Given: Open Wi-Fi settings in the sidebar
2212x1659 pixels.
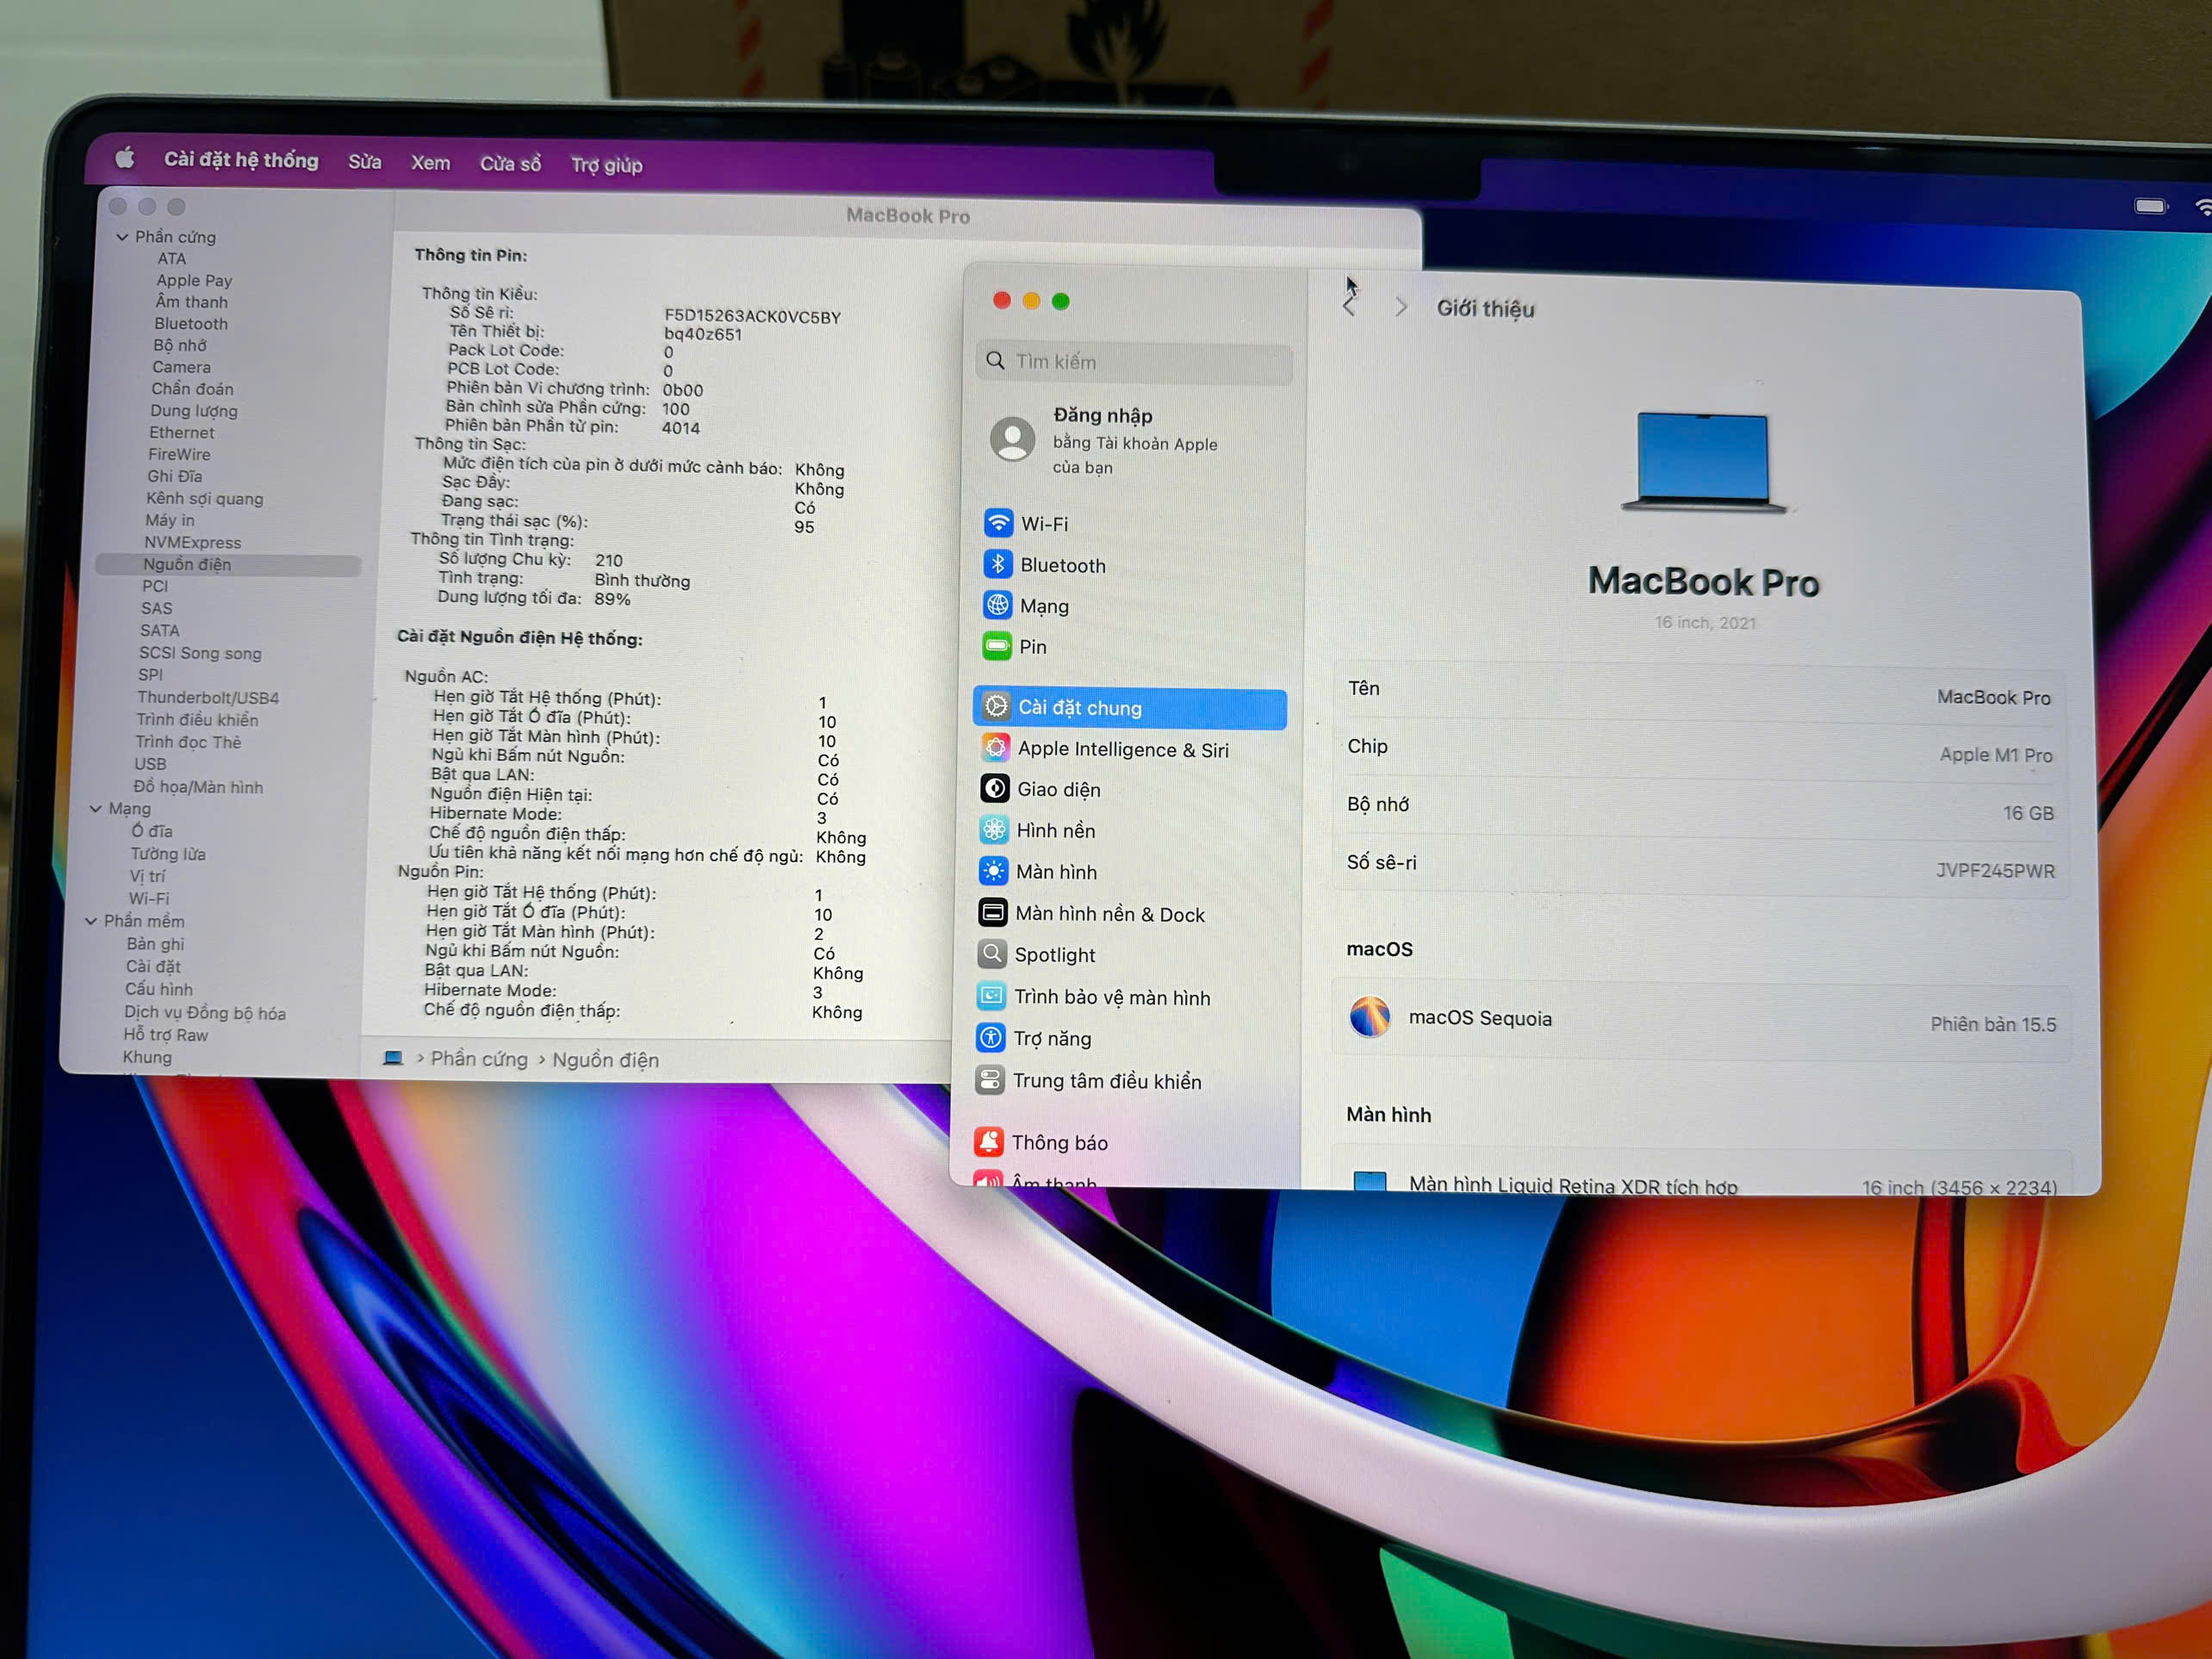Looking at the screenshot, I should click(1043, 523).
